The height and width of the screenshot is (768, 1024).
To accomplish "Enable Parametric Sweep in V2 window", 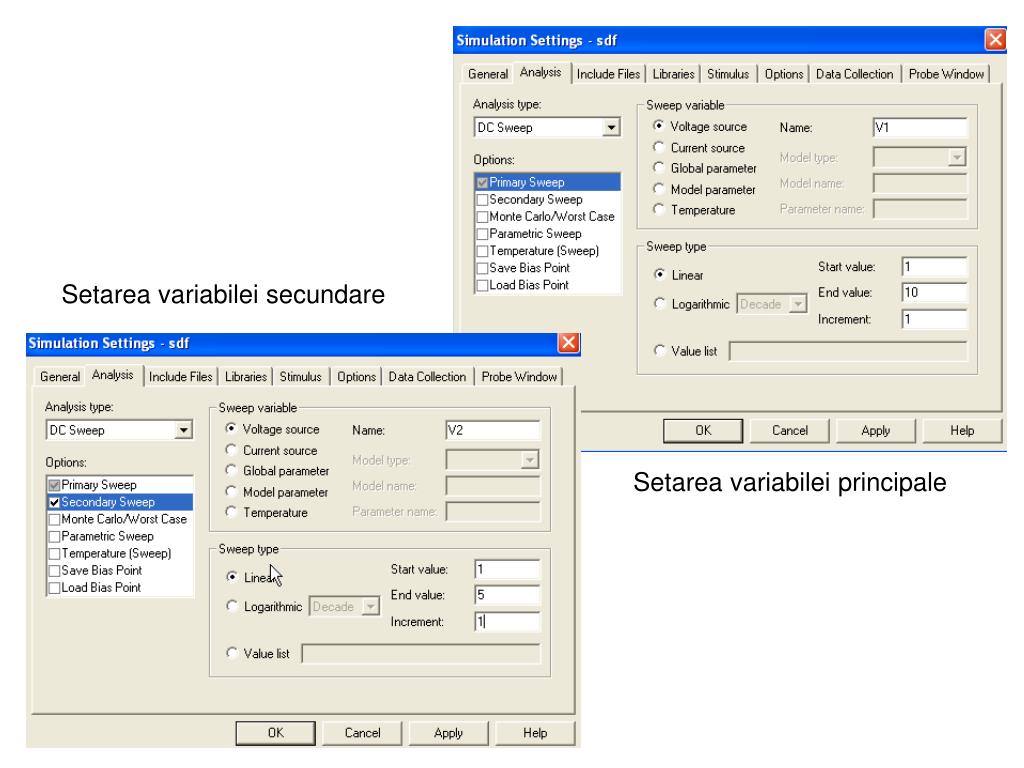I will [x=55, y=537].
